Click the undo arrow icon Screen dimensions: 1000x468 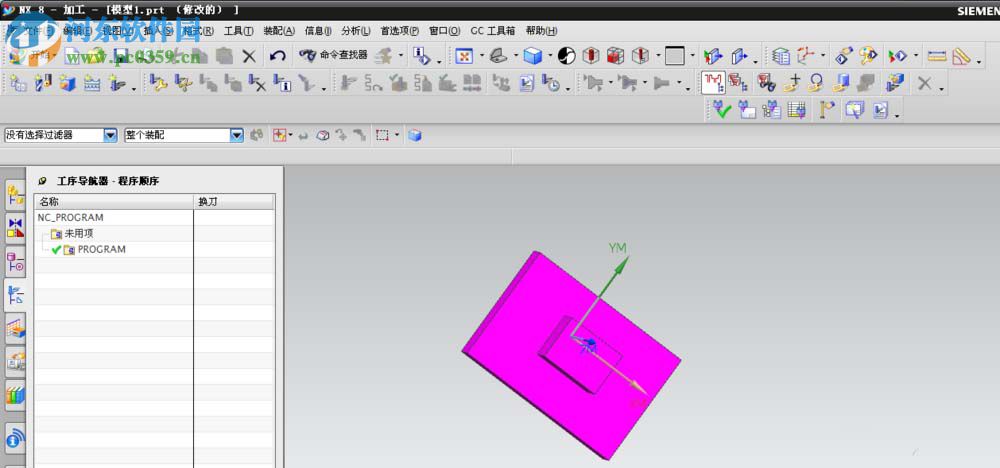click(277, 56)
